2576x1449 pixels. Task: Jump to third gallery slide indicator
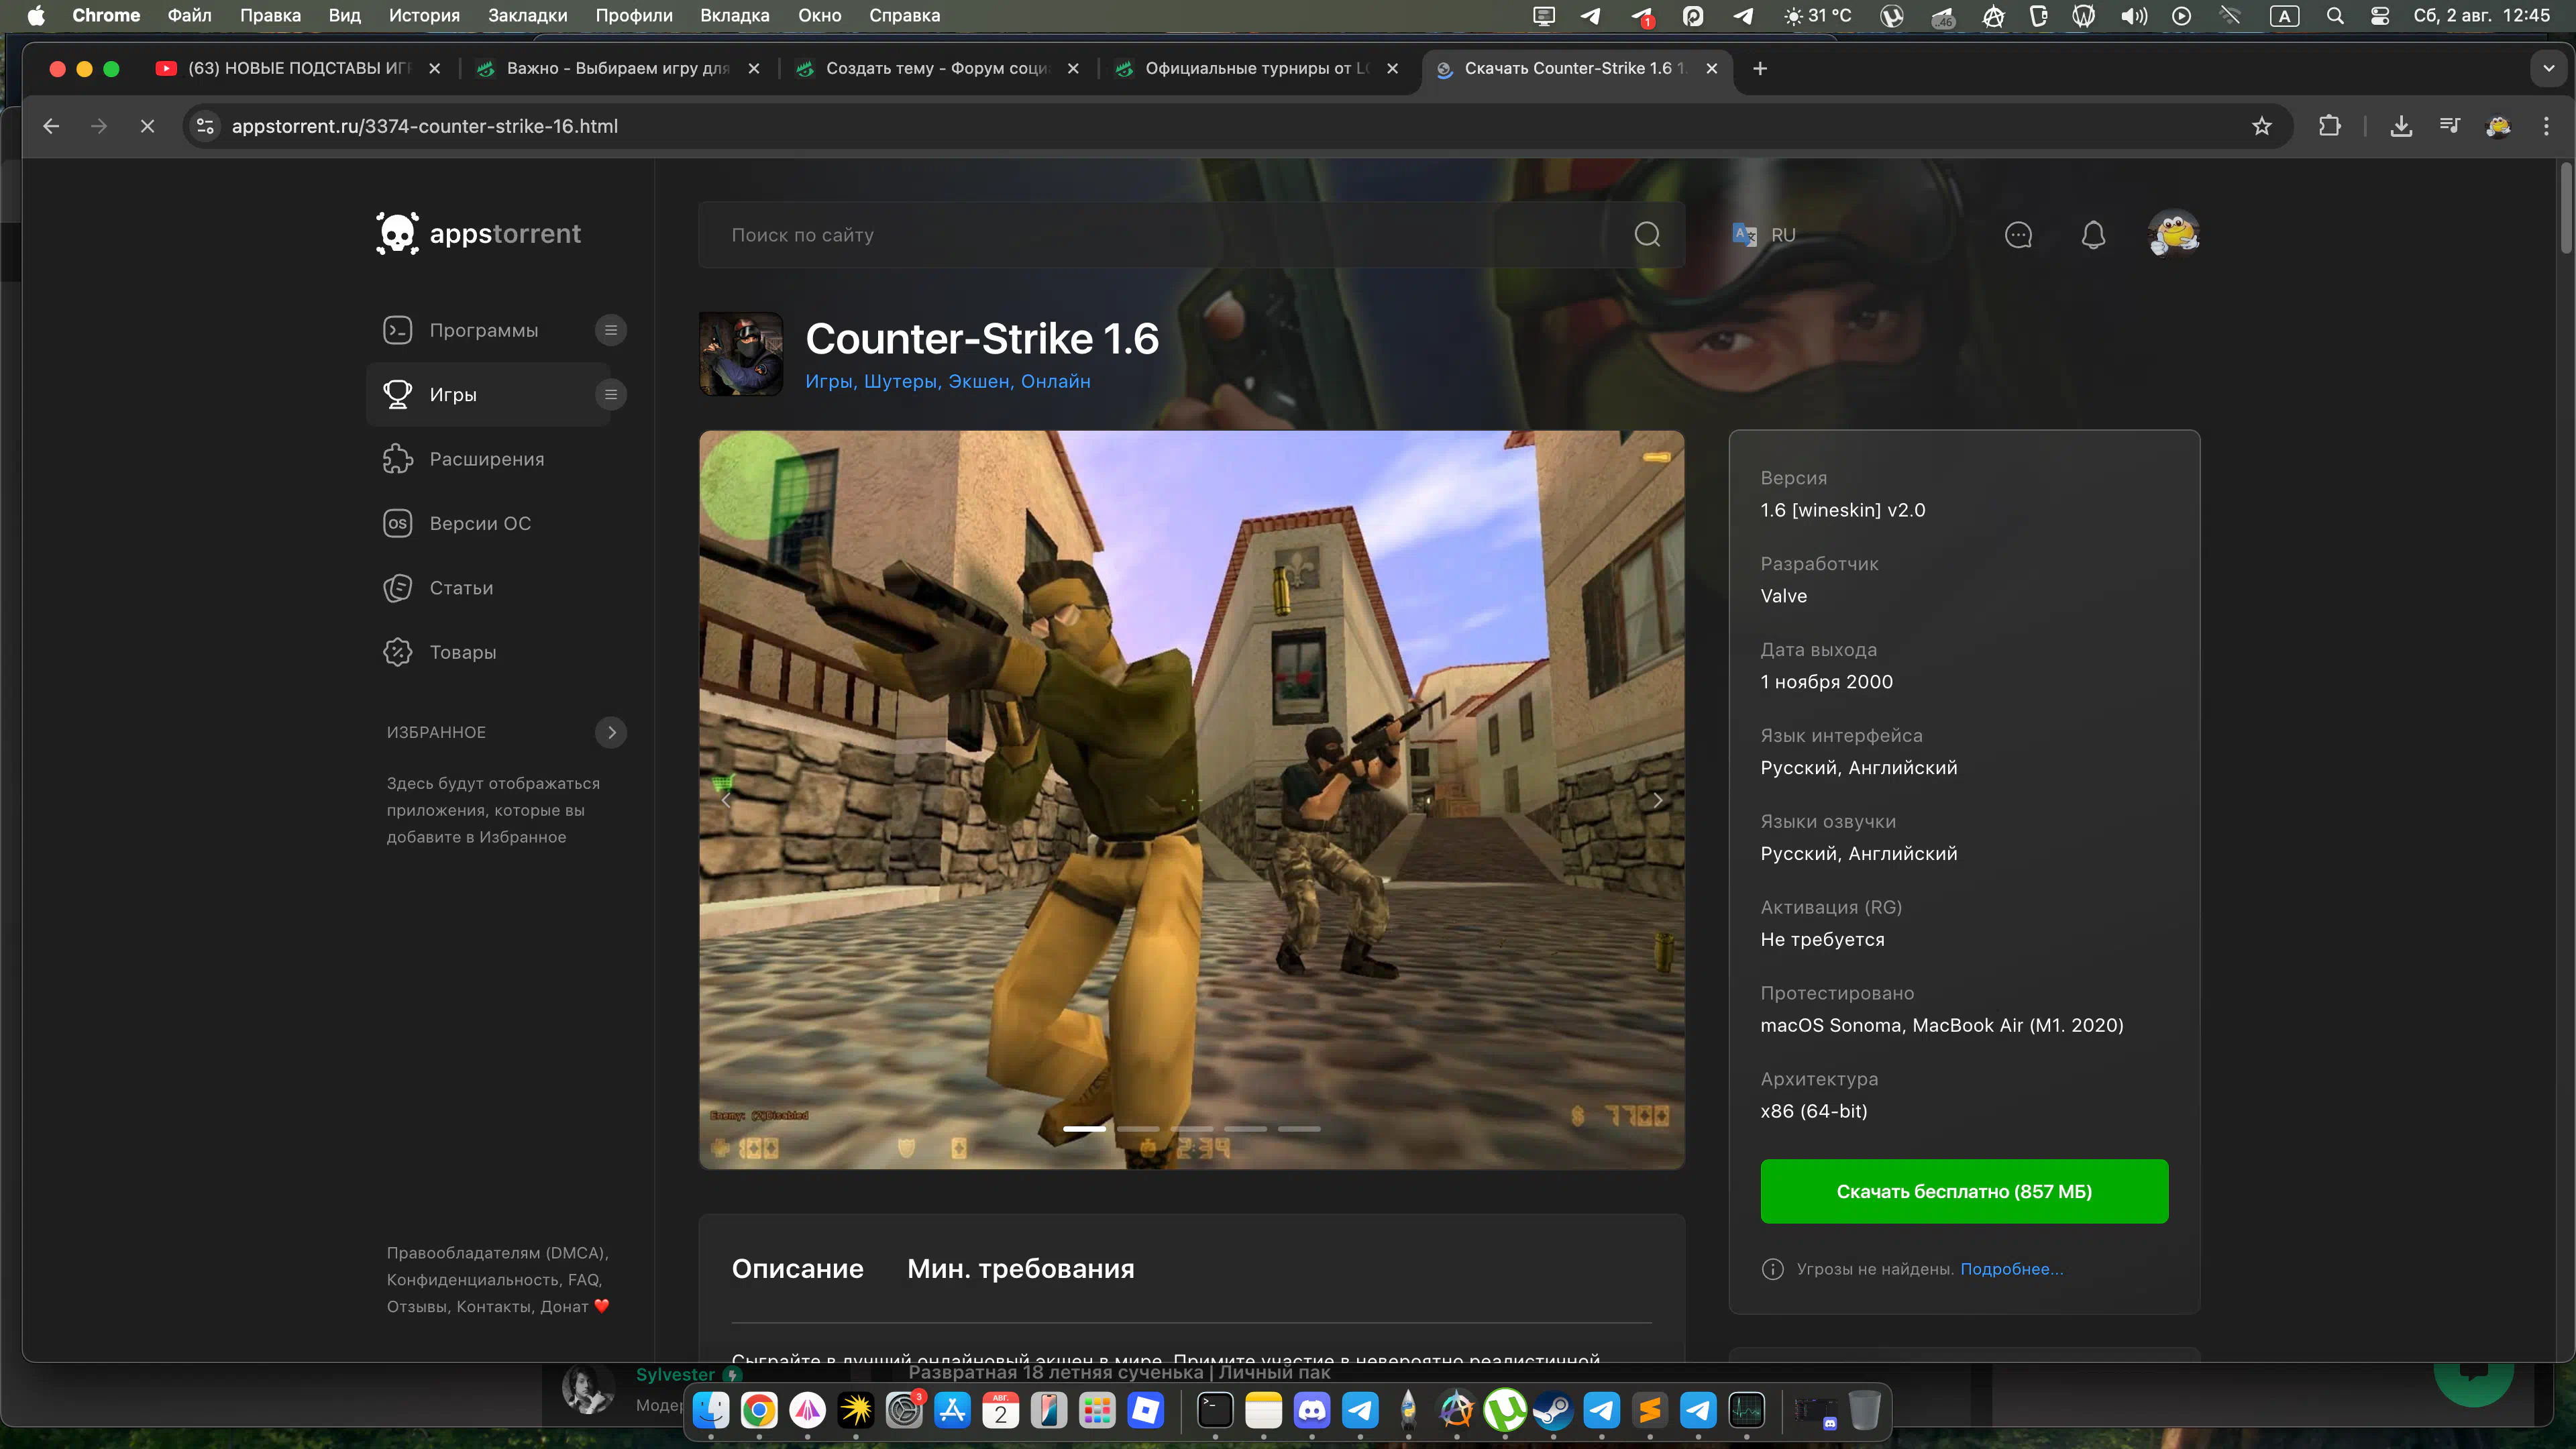click(x=1192, y=1129)
